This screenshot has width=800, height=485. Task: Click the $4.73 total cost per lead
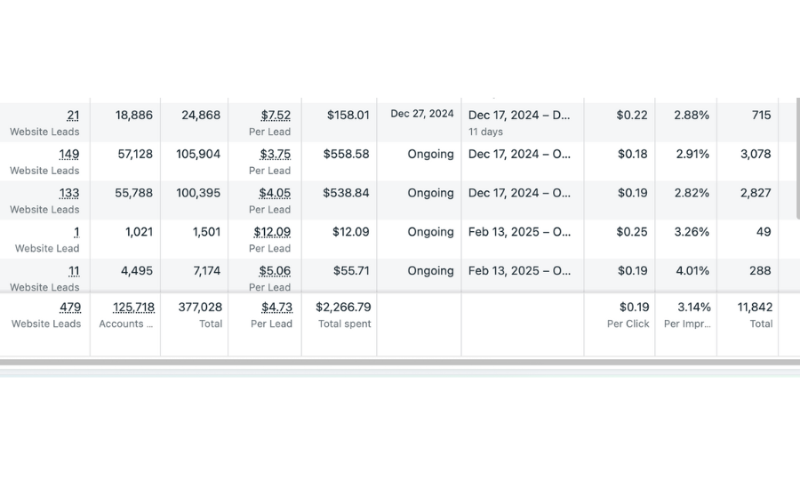point(277,307)
